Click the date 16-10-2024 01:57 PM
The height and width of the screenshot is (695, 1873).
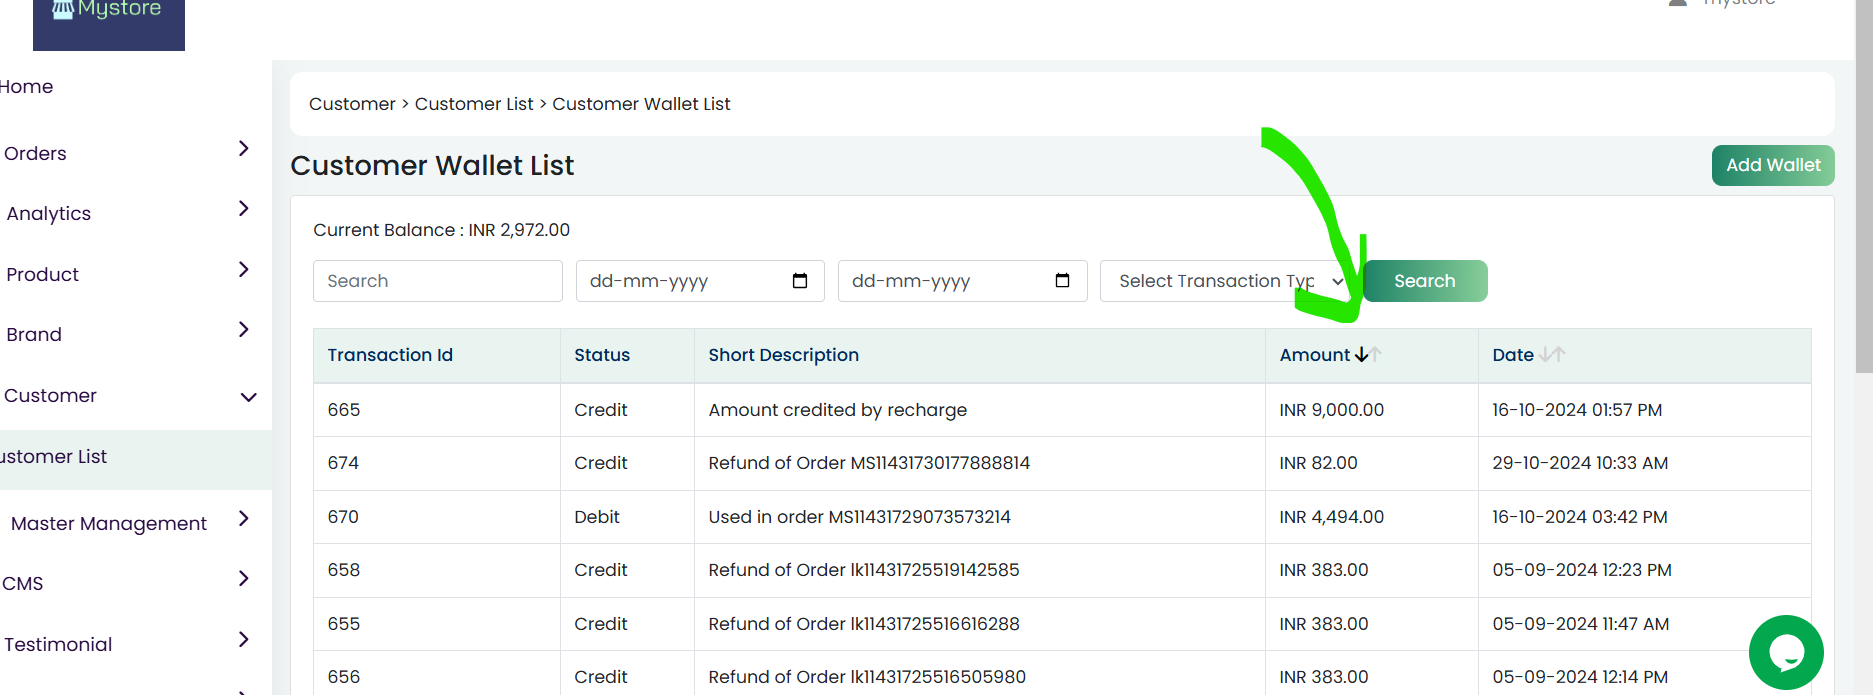click(1577, 410)
